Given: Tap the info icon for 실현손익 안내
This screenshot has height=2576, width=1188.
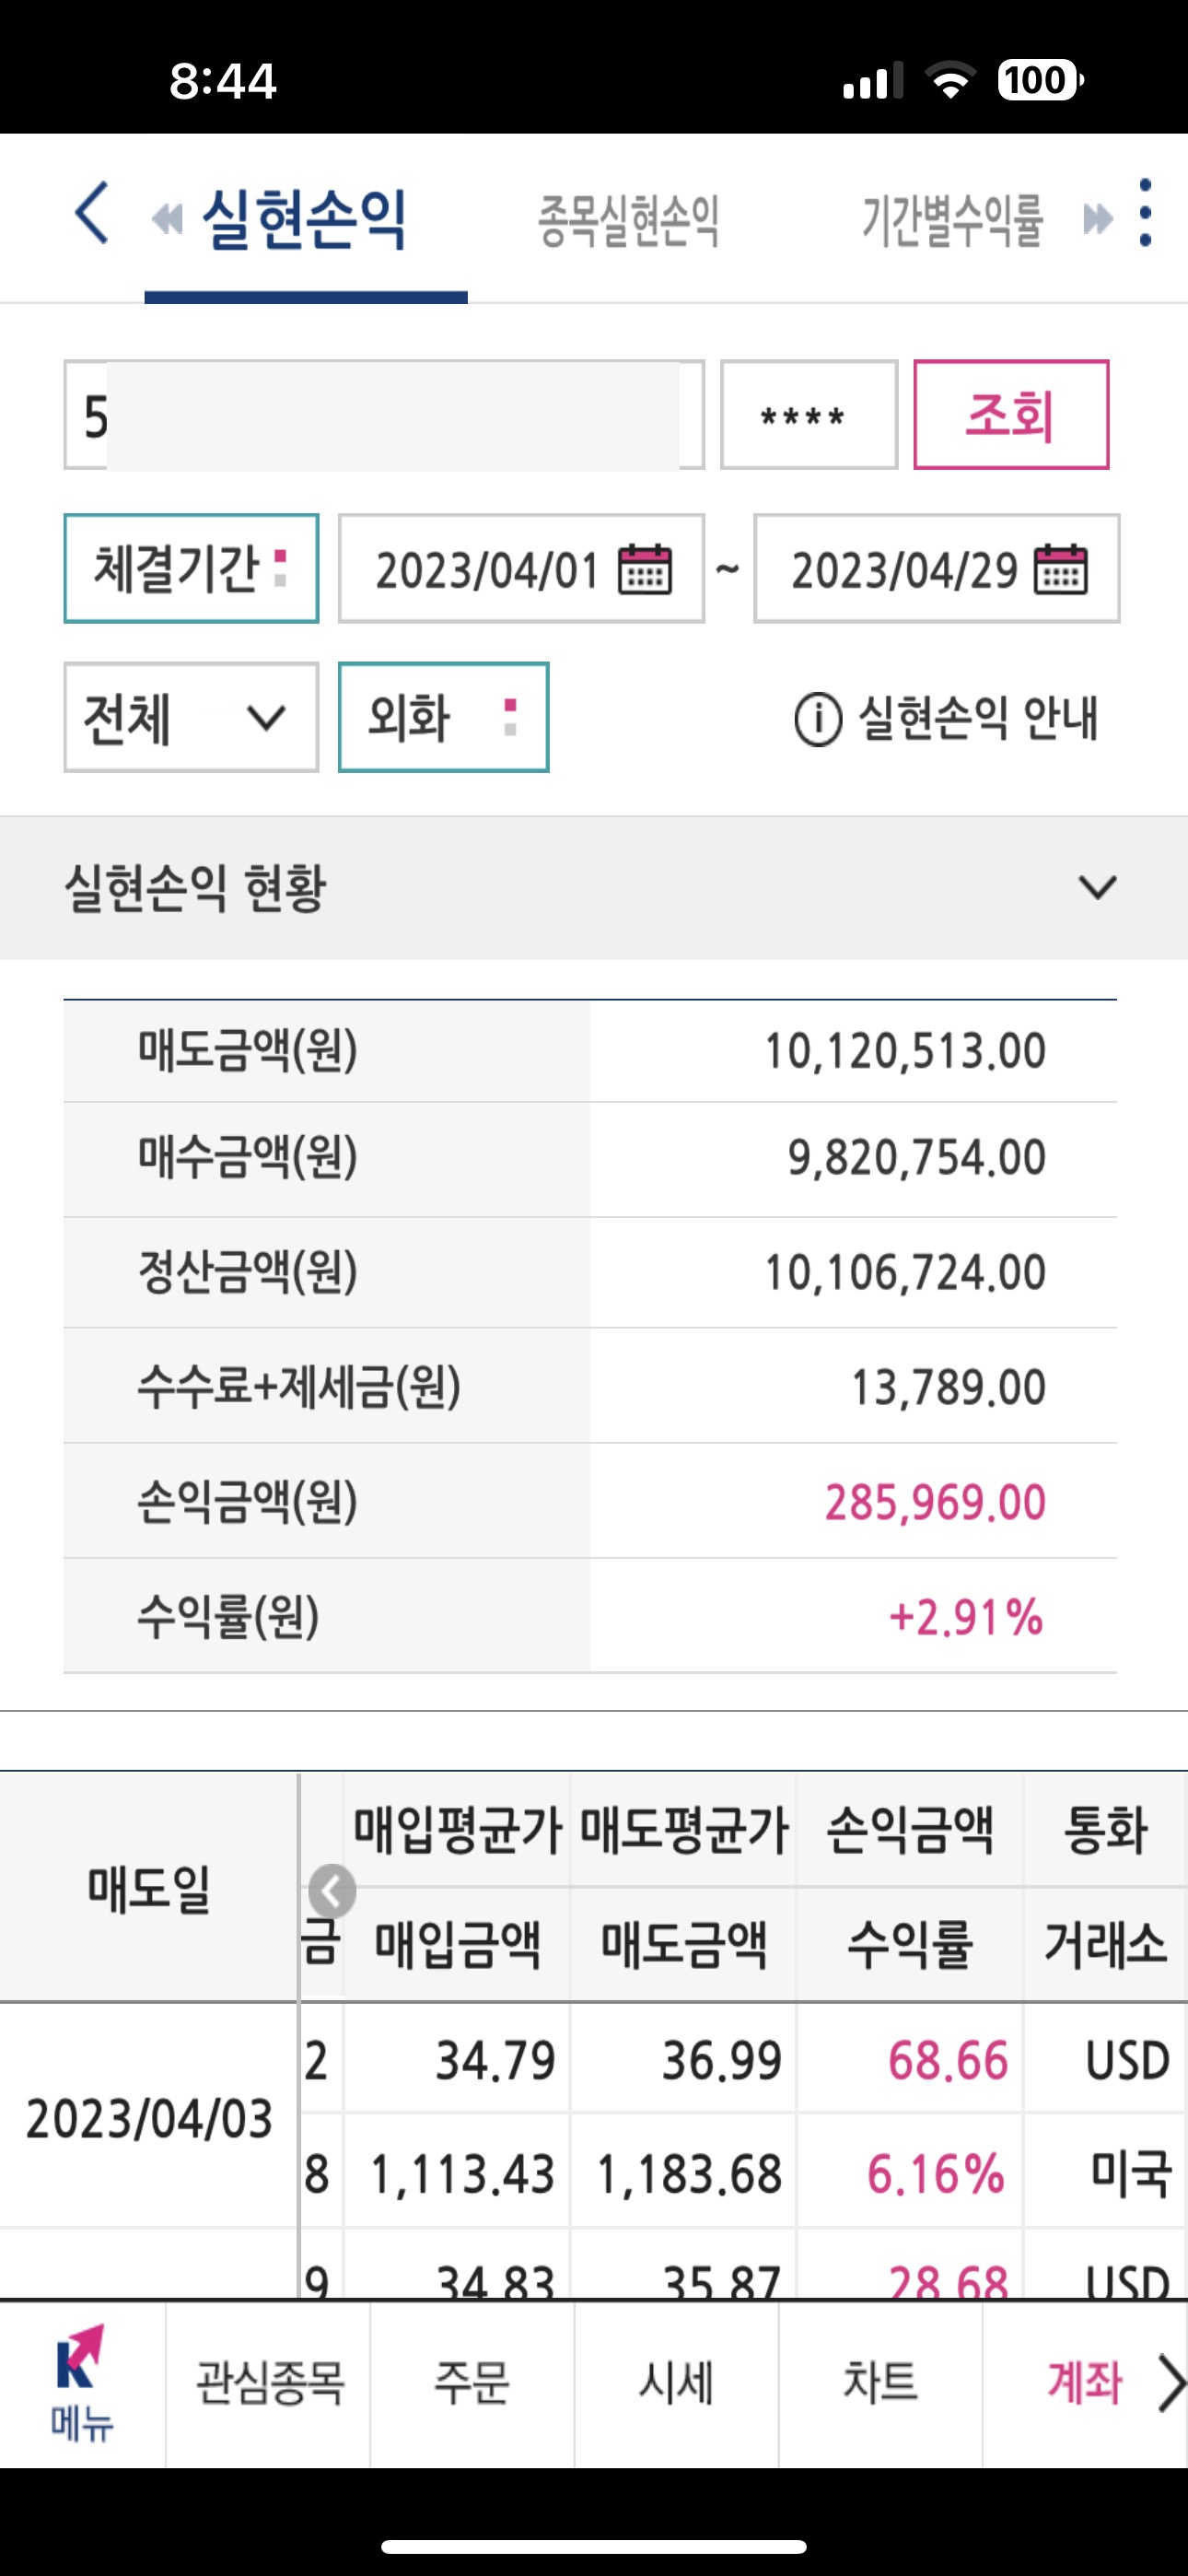Looking at the screenshot, I should 818,719.
